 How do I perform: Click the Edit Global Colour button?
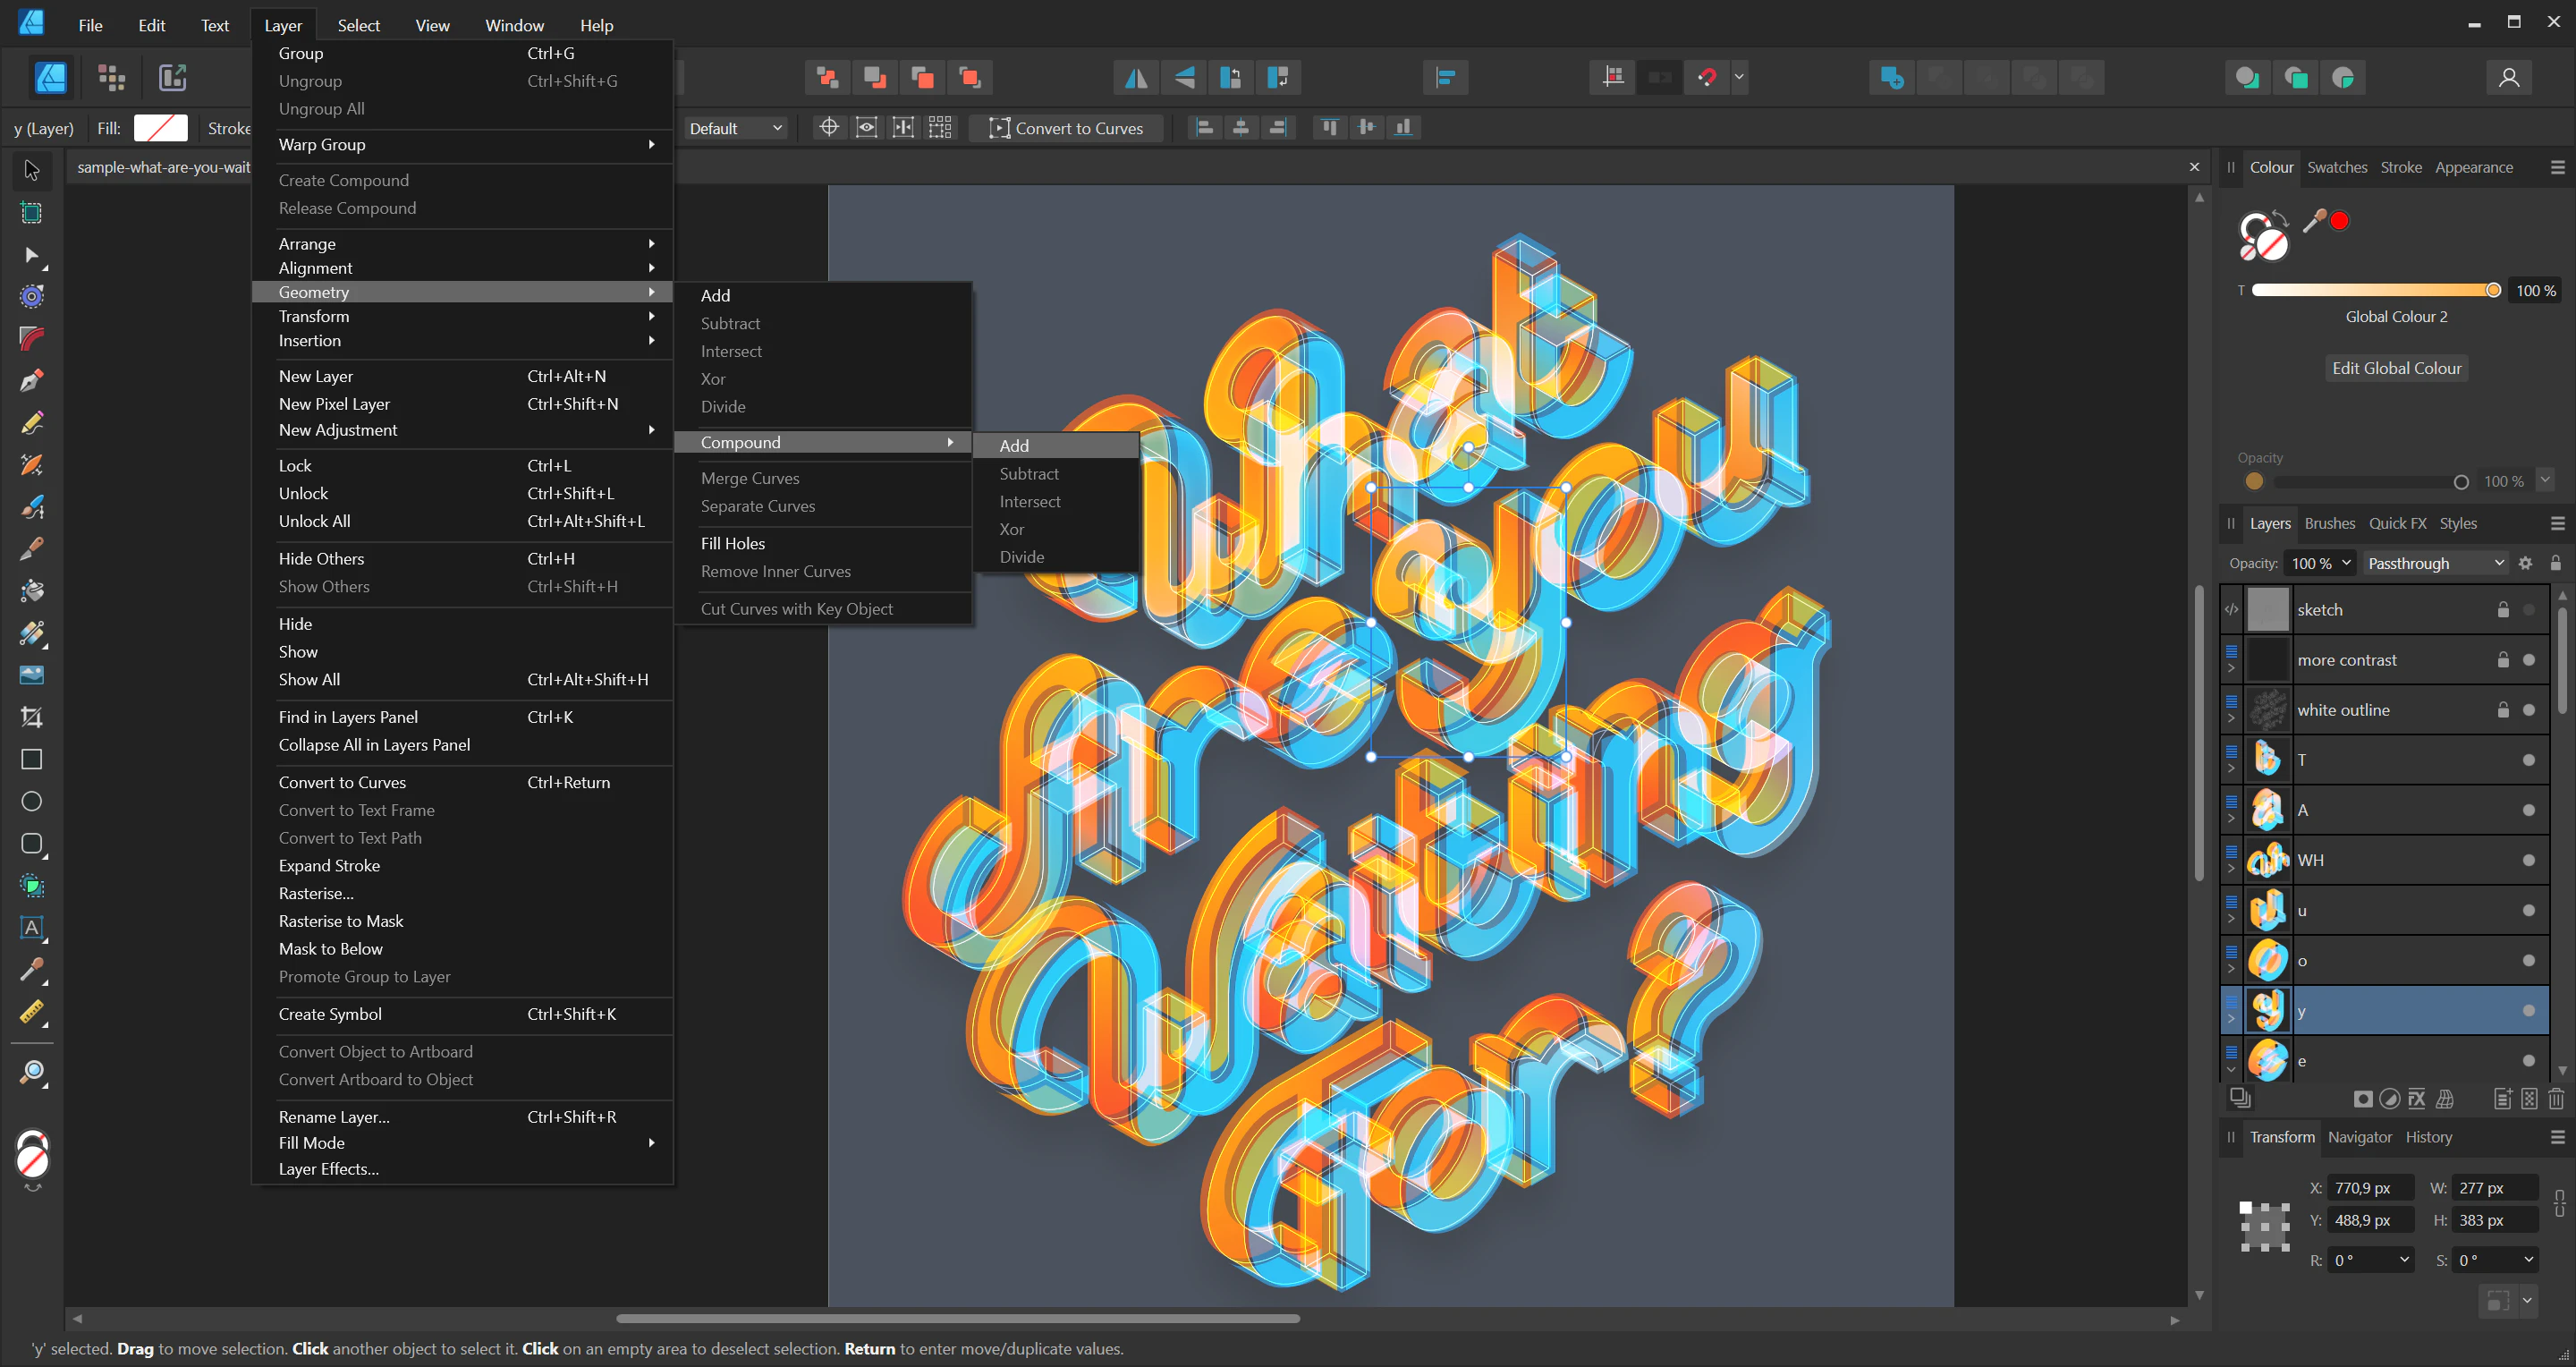[2396, 368]
